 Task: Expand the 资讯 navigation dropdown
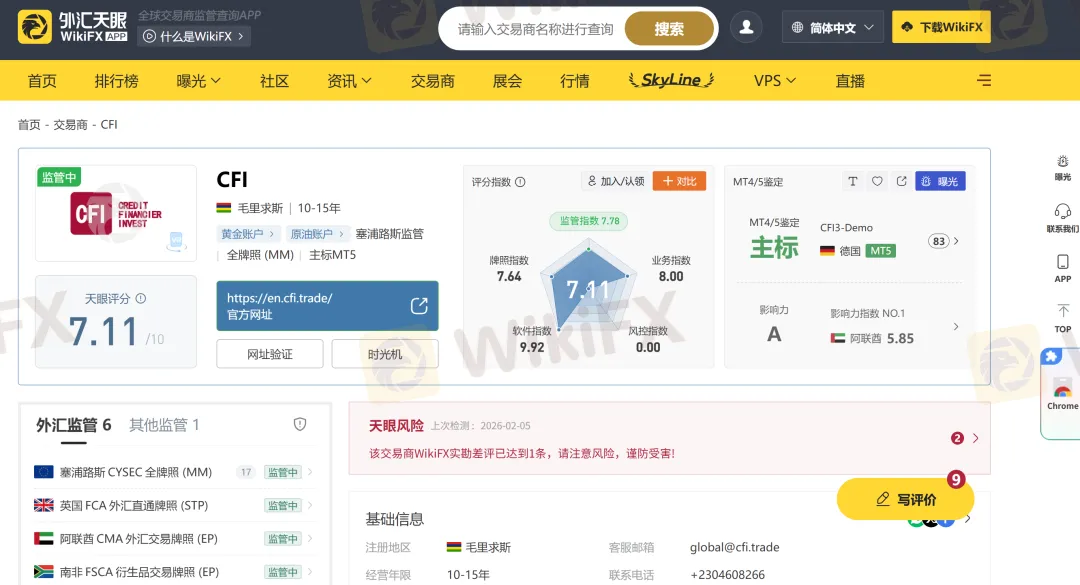pyautogui.click(x=349, y=81)
